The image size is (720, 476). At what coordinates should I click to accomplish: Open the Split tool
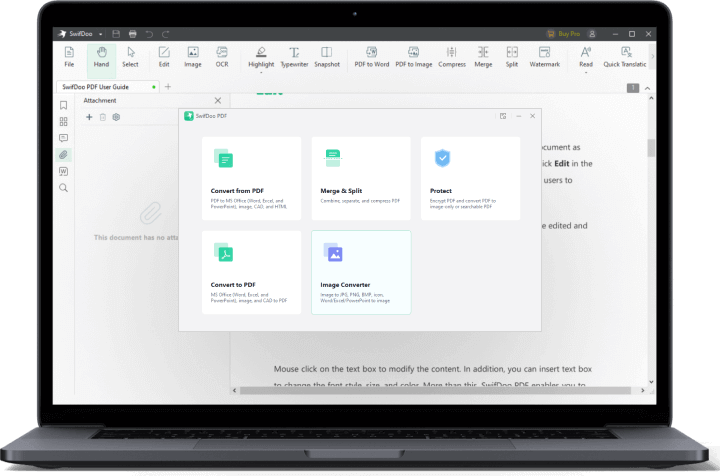pos(512,57)
